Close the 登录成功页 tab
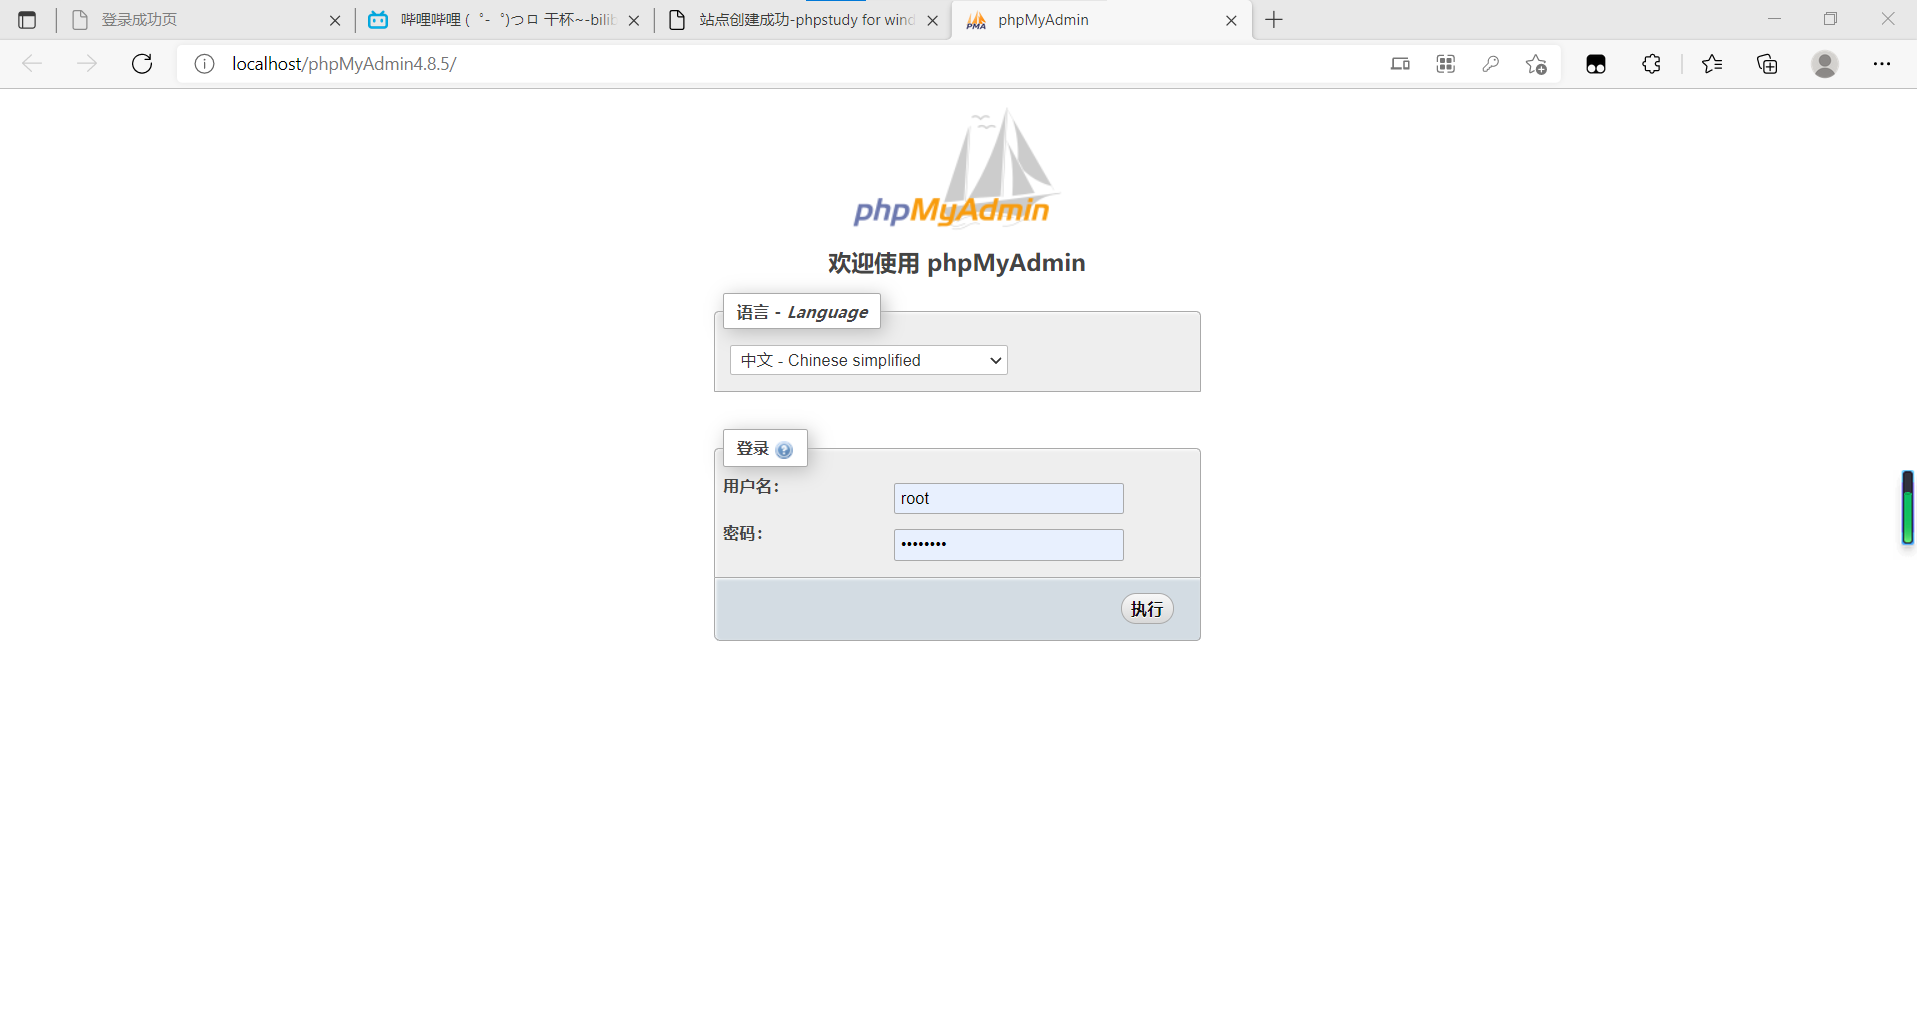The height and width of the screenshot is (1018, 1917). tap(335, 20)
